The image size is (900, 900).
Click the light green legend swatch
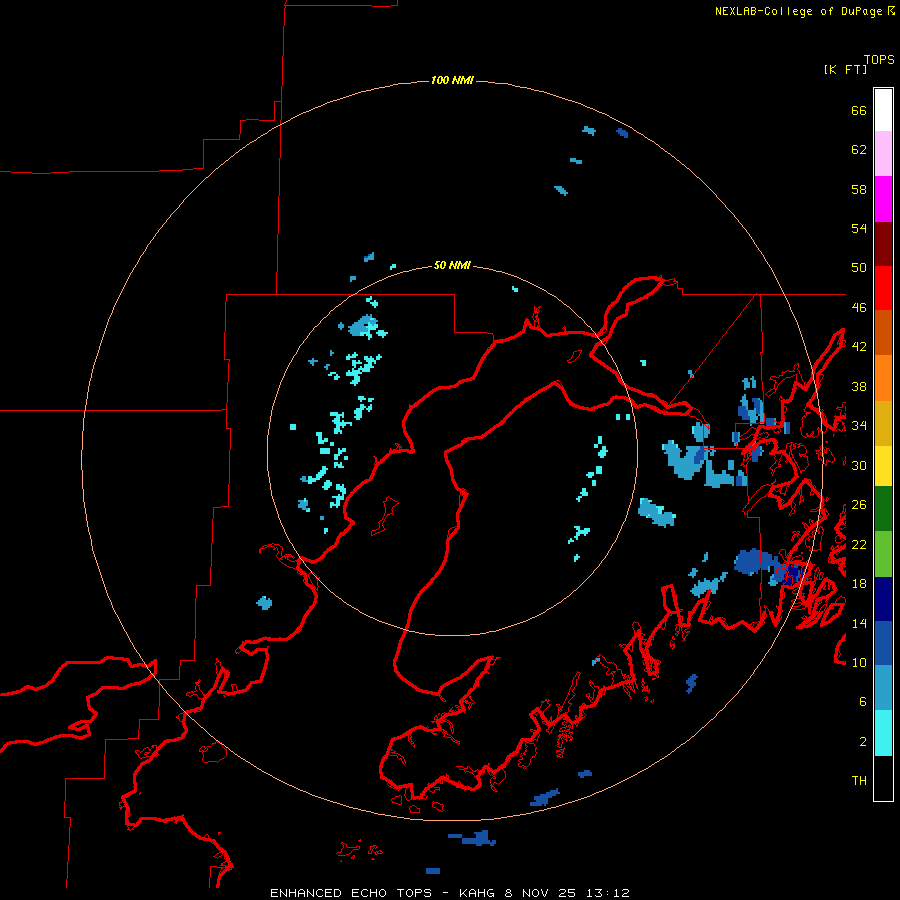[x=883, y=554]
